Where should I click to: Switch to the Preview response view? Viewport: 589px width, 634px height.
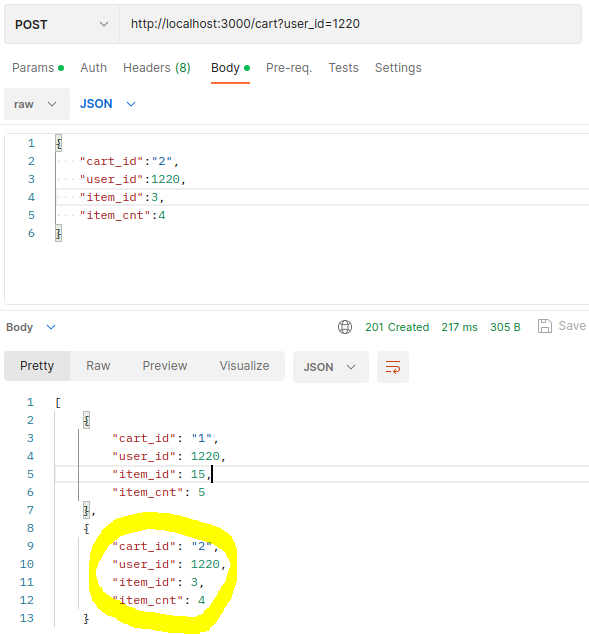pyautogui.click(x=165, y=366)
